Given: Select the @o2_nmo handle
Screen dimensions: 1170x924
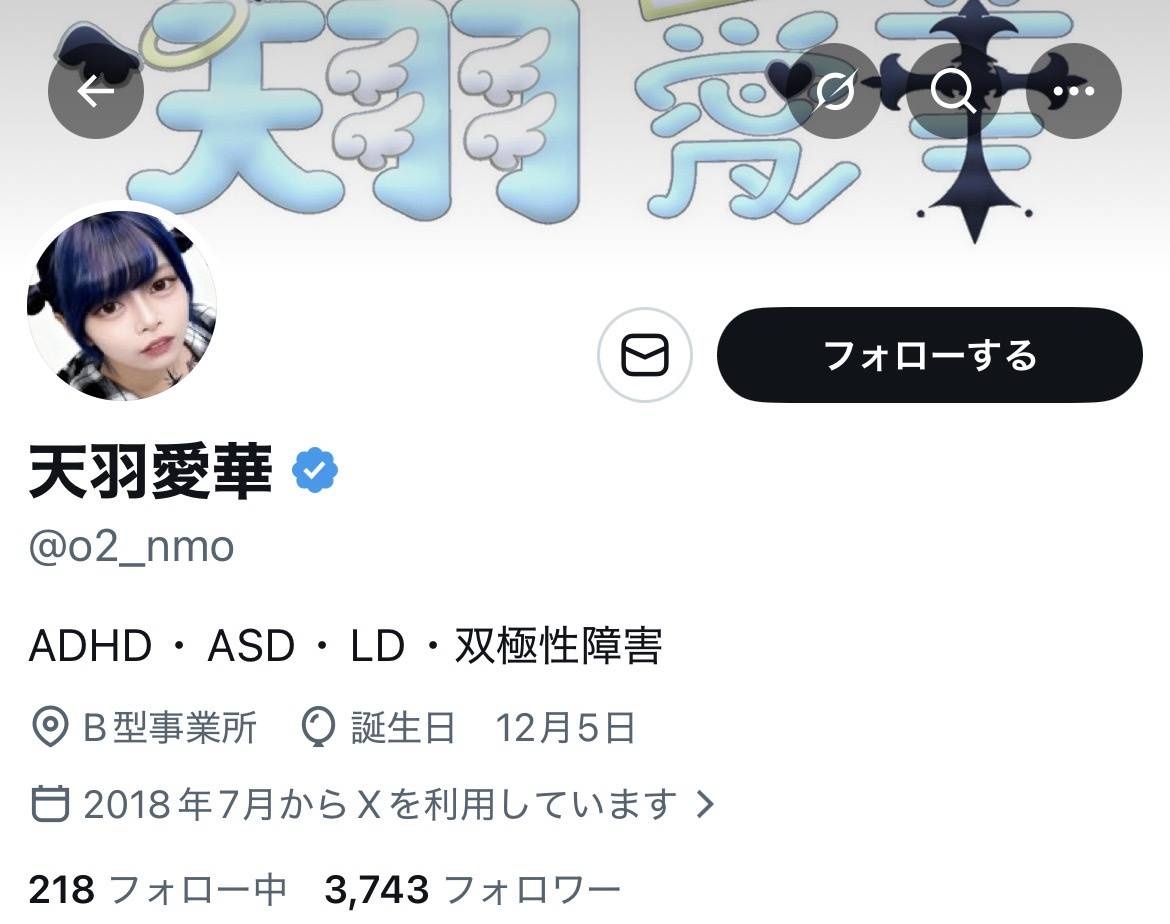Looking at the screenshot, I should [x=131, y=547].
